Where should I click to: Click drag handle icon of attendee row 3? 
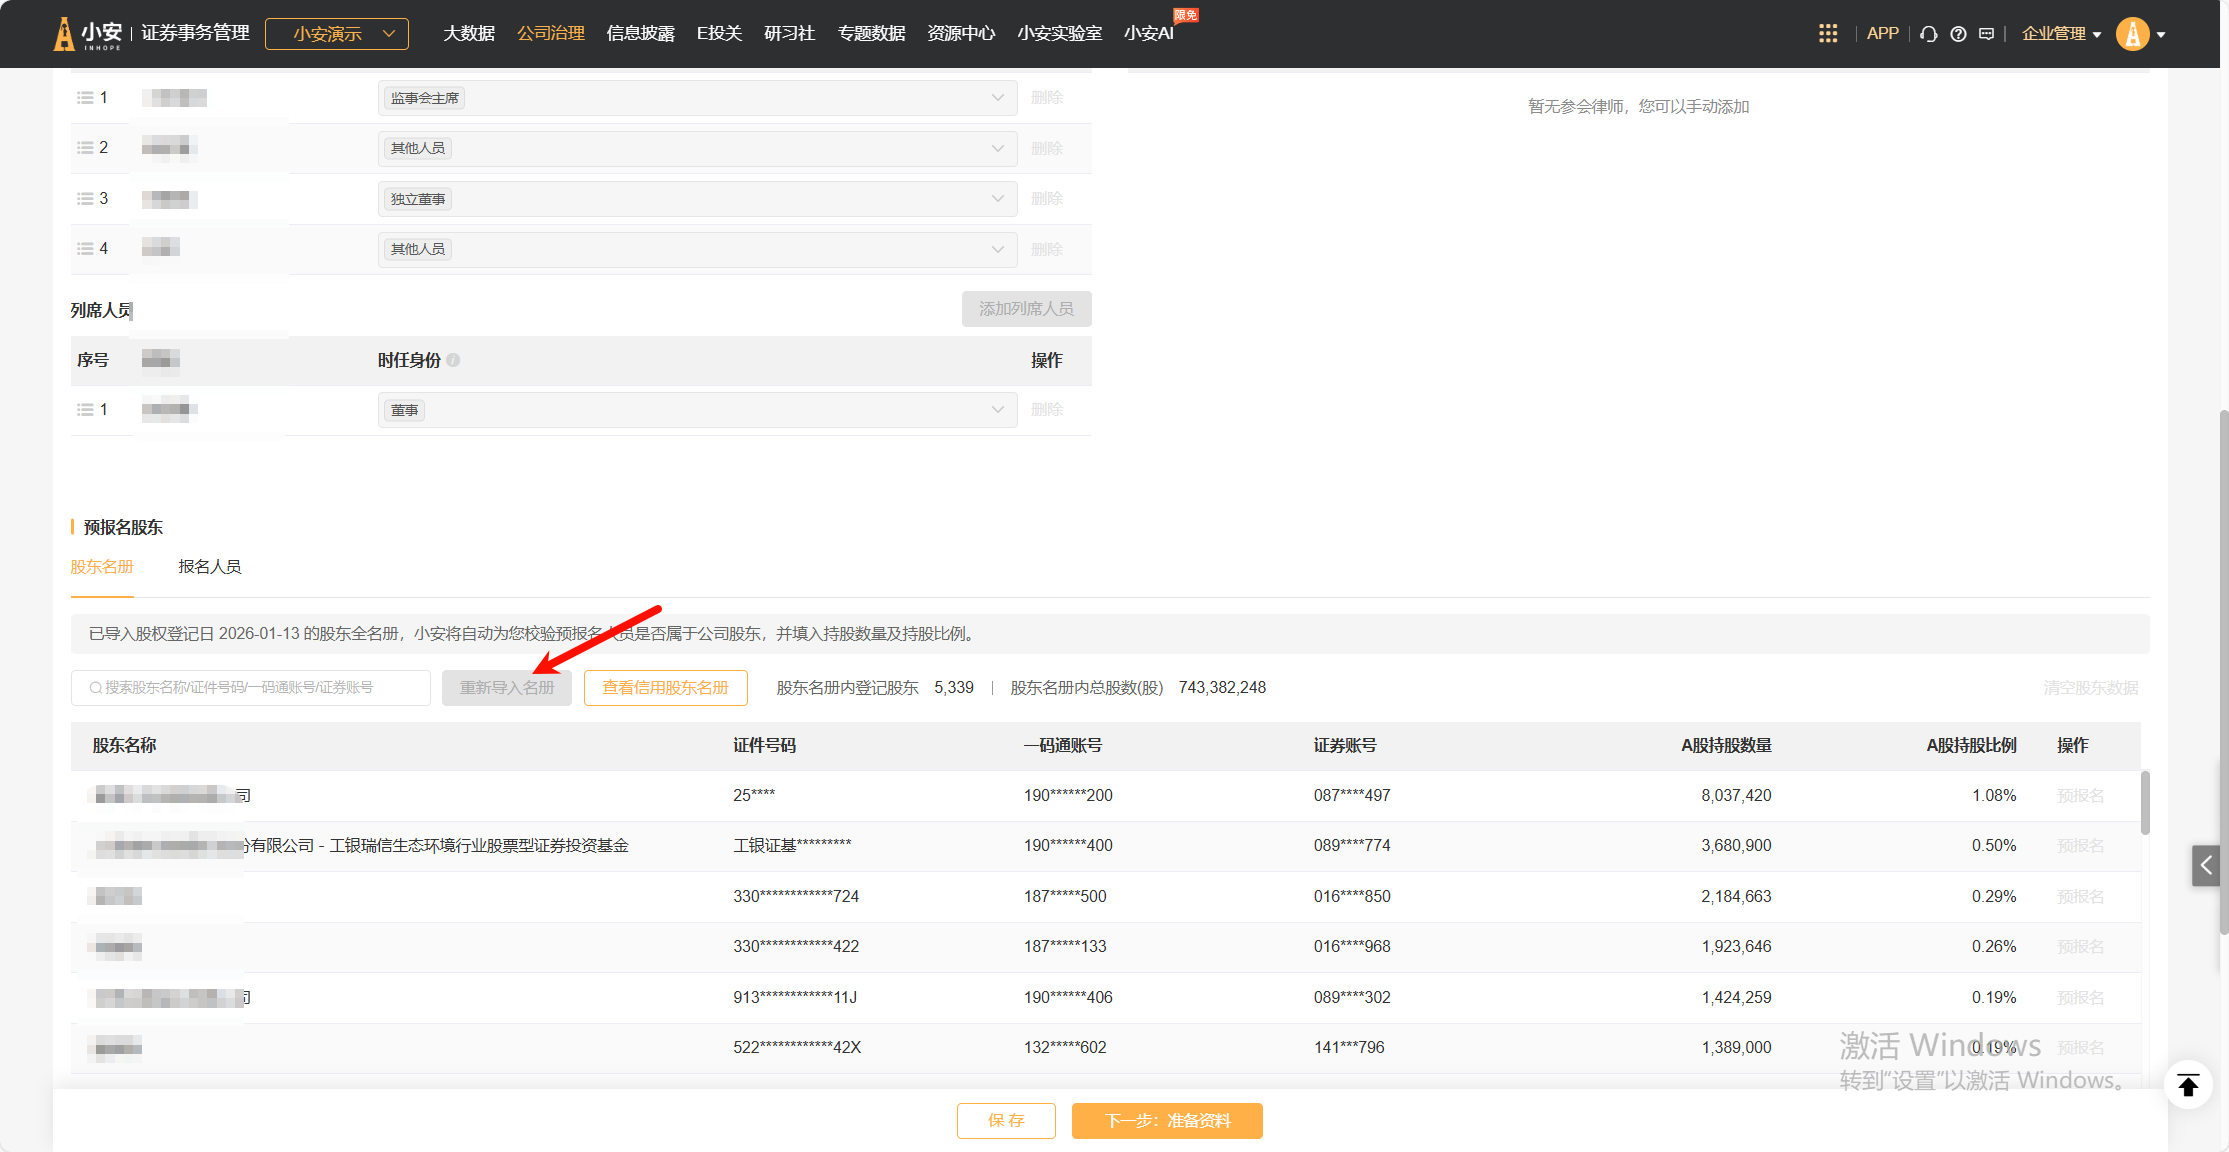85,199
